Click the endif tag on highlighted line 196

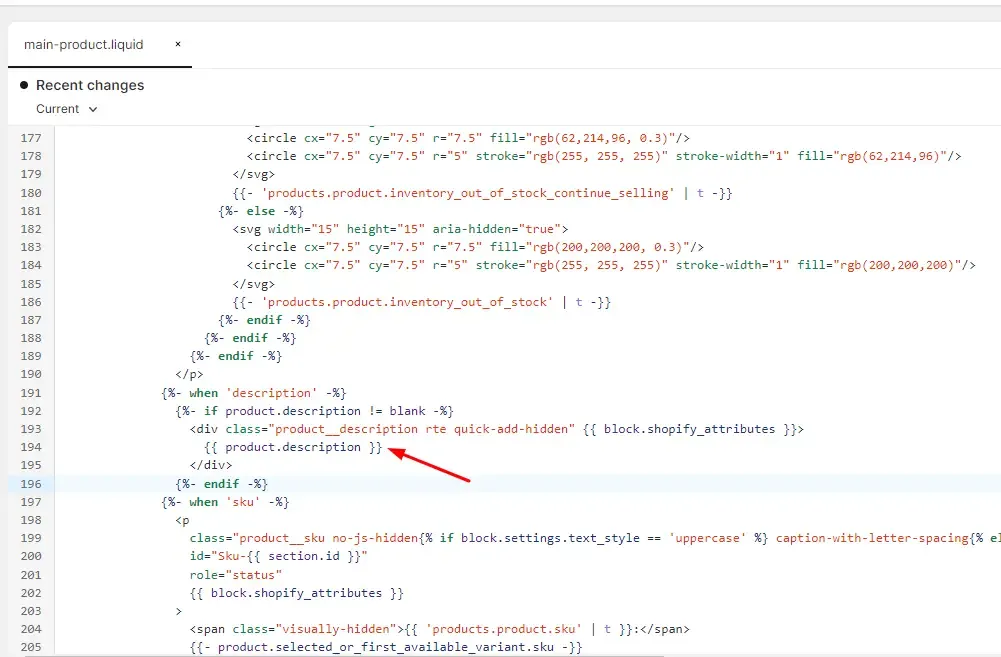(x=222, y=484)
